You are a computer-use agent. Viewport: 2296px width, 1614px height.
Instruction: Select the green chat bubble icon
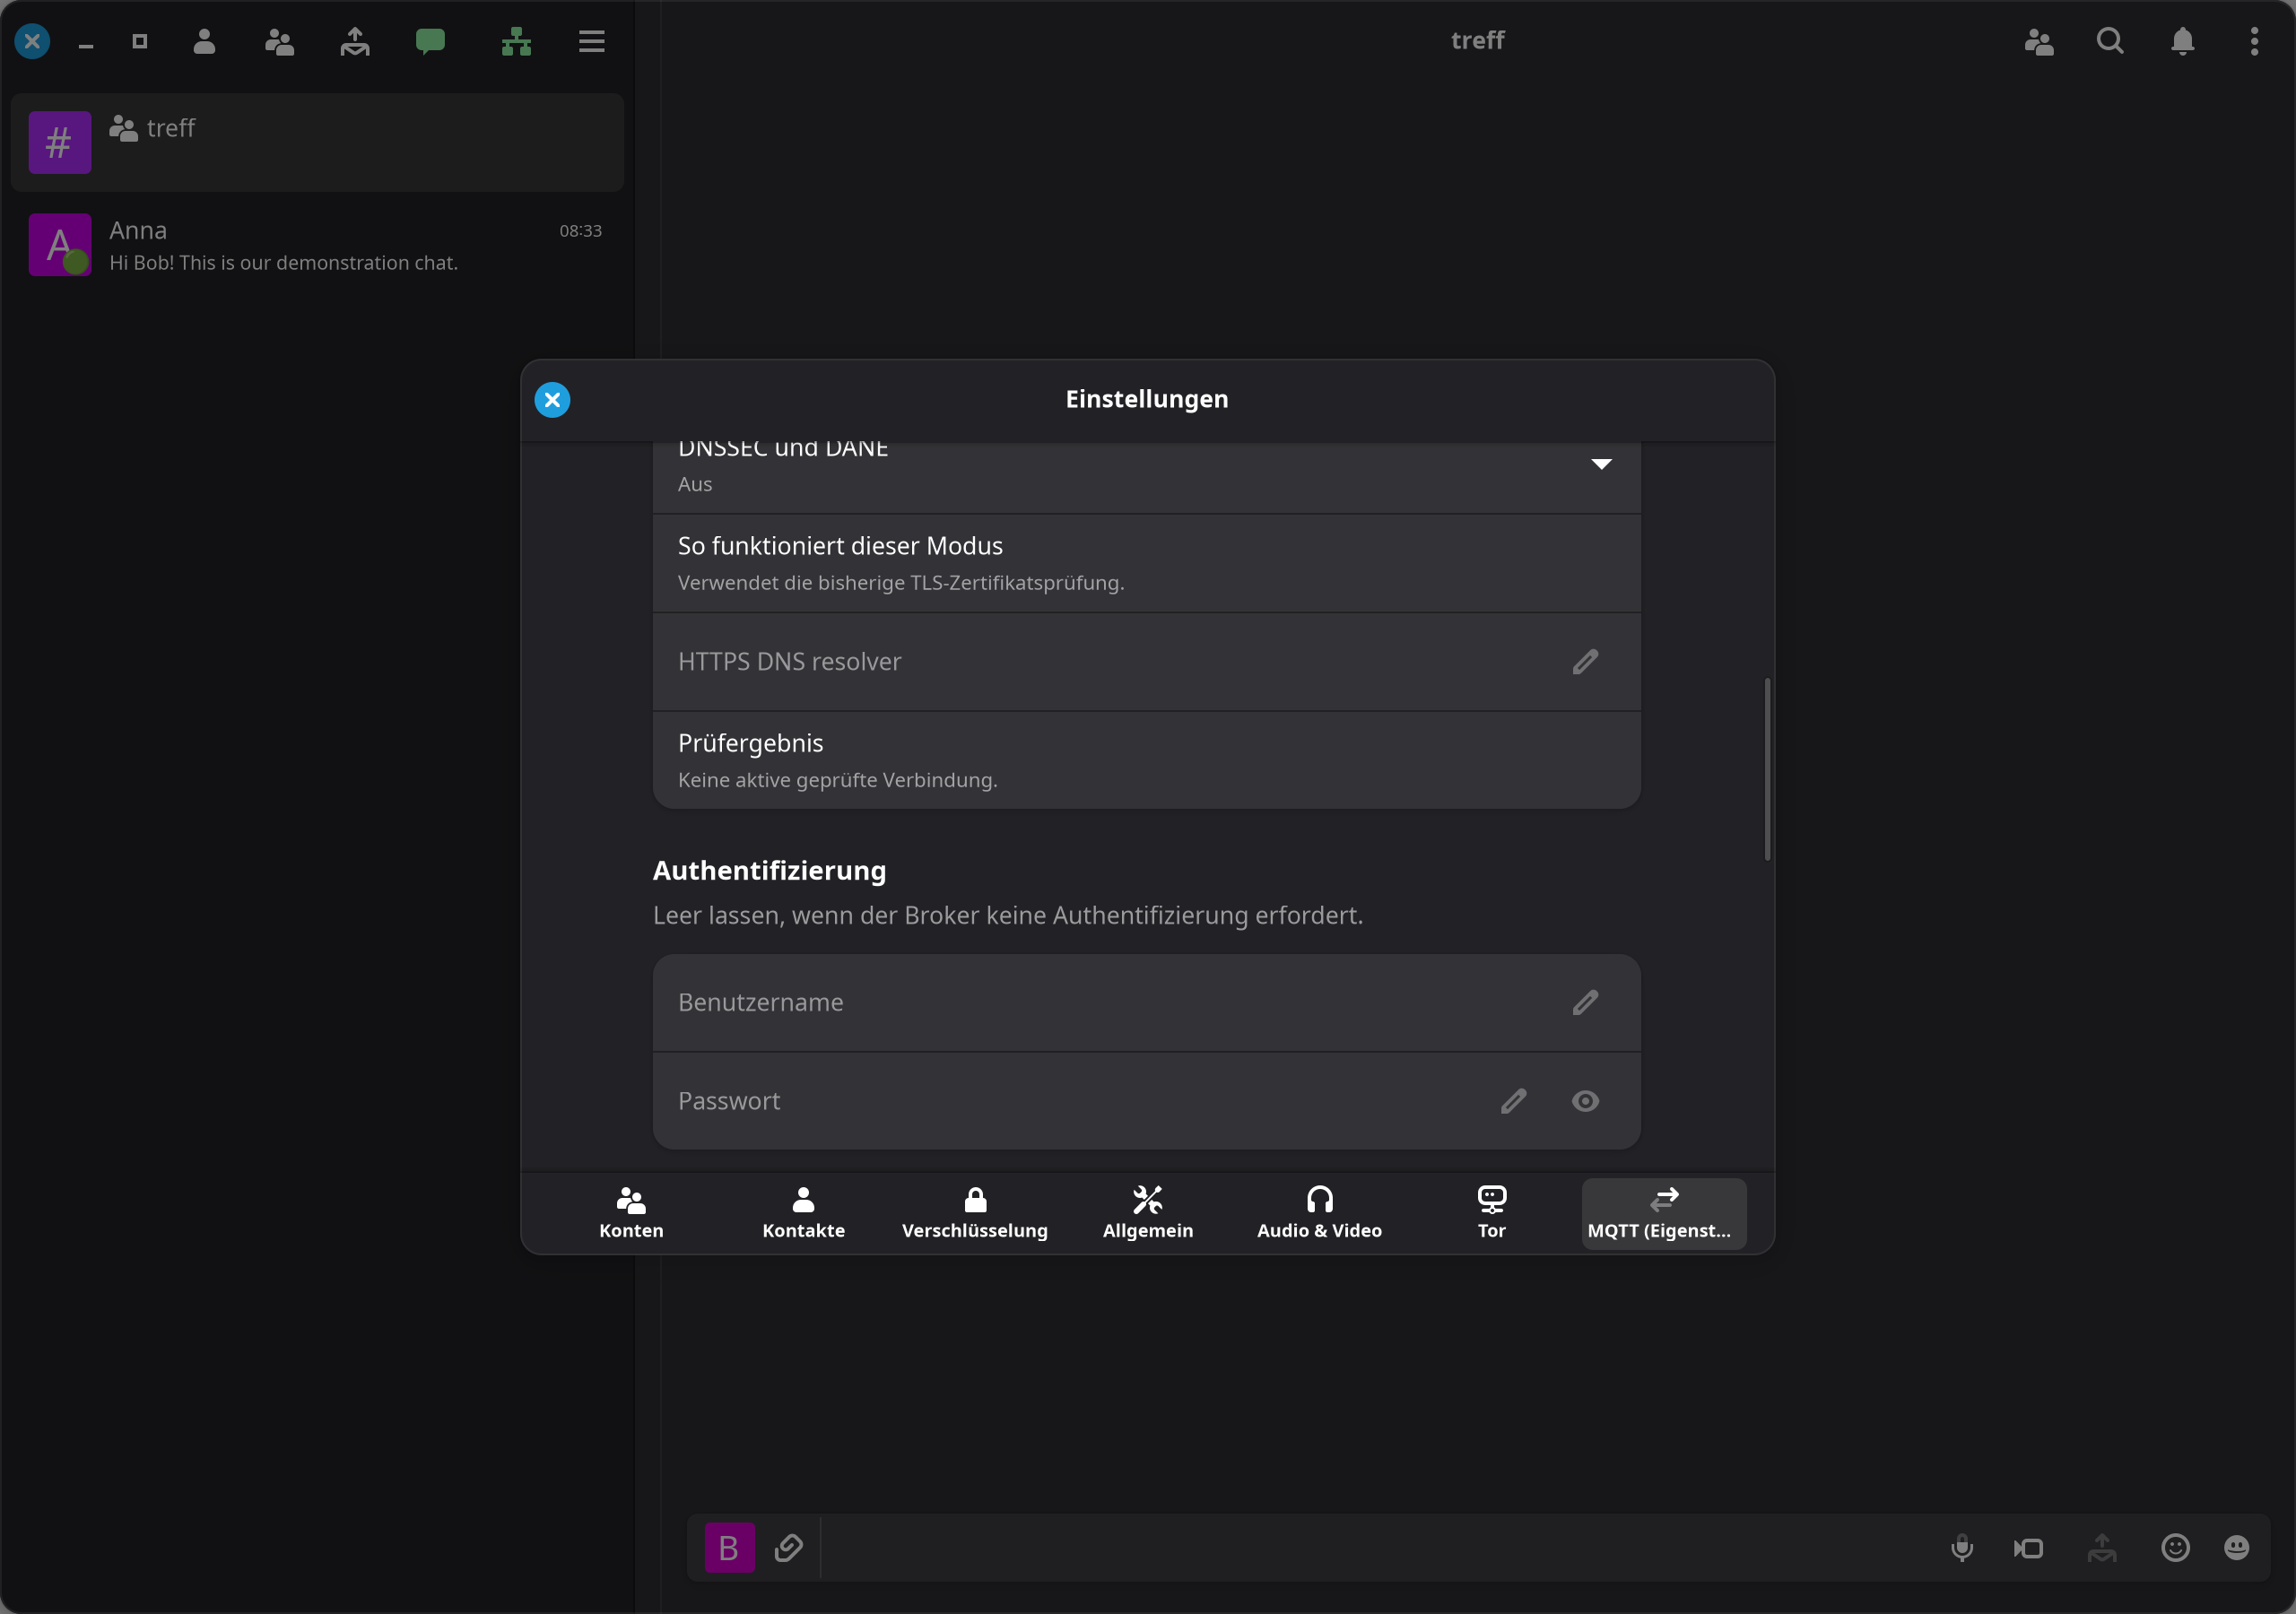pos(430,41)
